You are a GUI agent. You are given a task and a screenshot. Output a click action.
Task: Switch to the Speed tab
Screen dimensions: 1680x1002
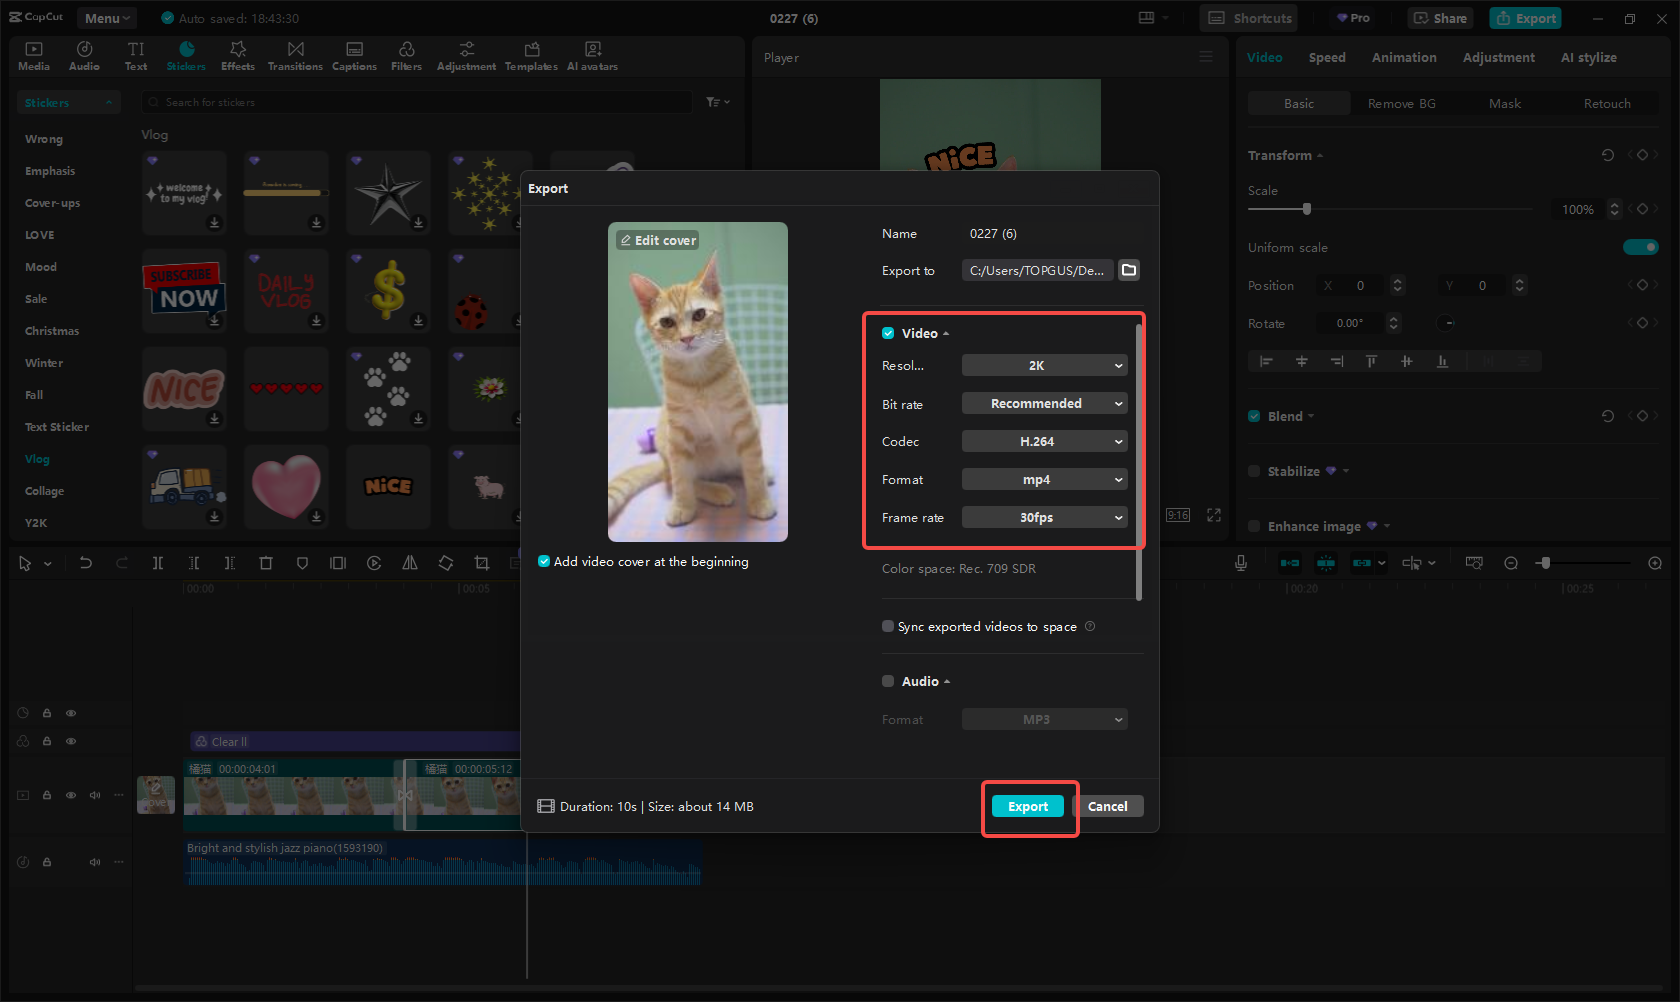(1327, 57)
